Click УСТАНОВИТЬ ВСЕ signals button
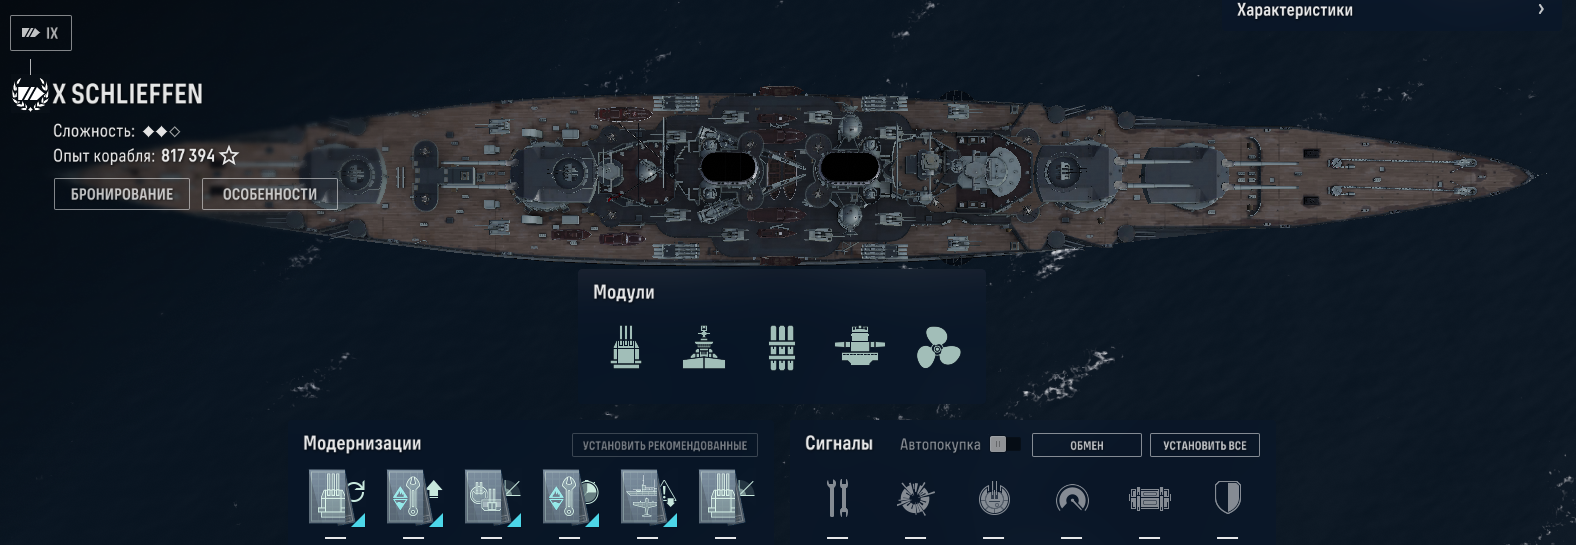 [1205, 445]
